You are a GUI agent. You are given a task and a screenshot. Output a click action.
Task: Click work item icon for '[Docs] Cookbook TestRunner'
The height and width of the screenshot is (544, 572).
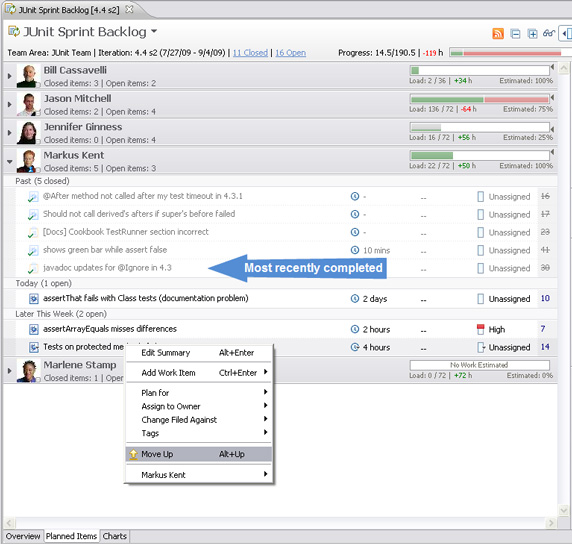pos(33,232)
